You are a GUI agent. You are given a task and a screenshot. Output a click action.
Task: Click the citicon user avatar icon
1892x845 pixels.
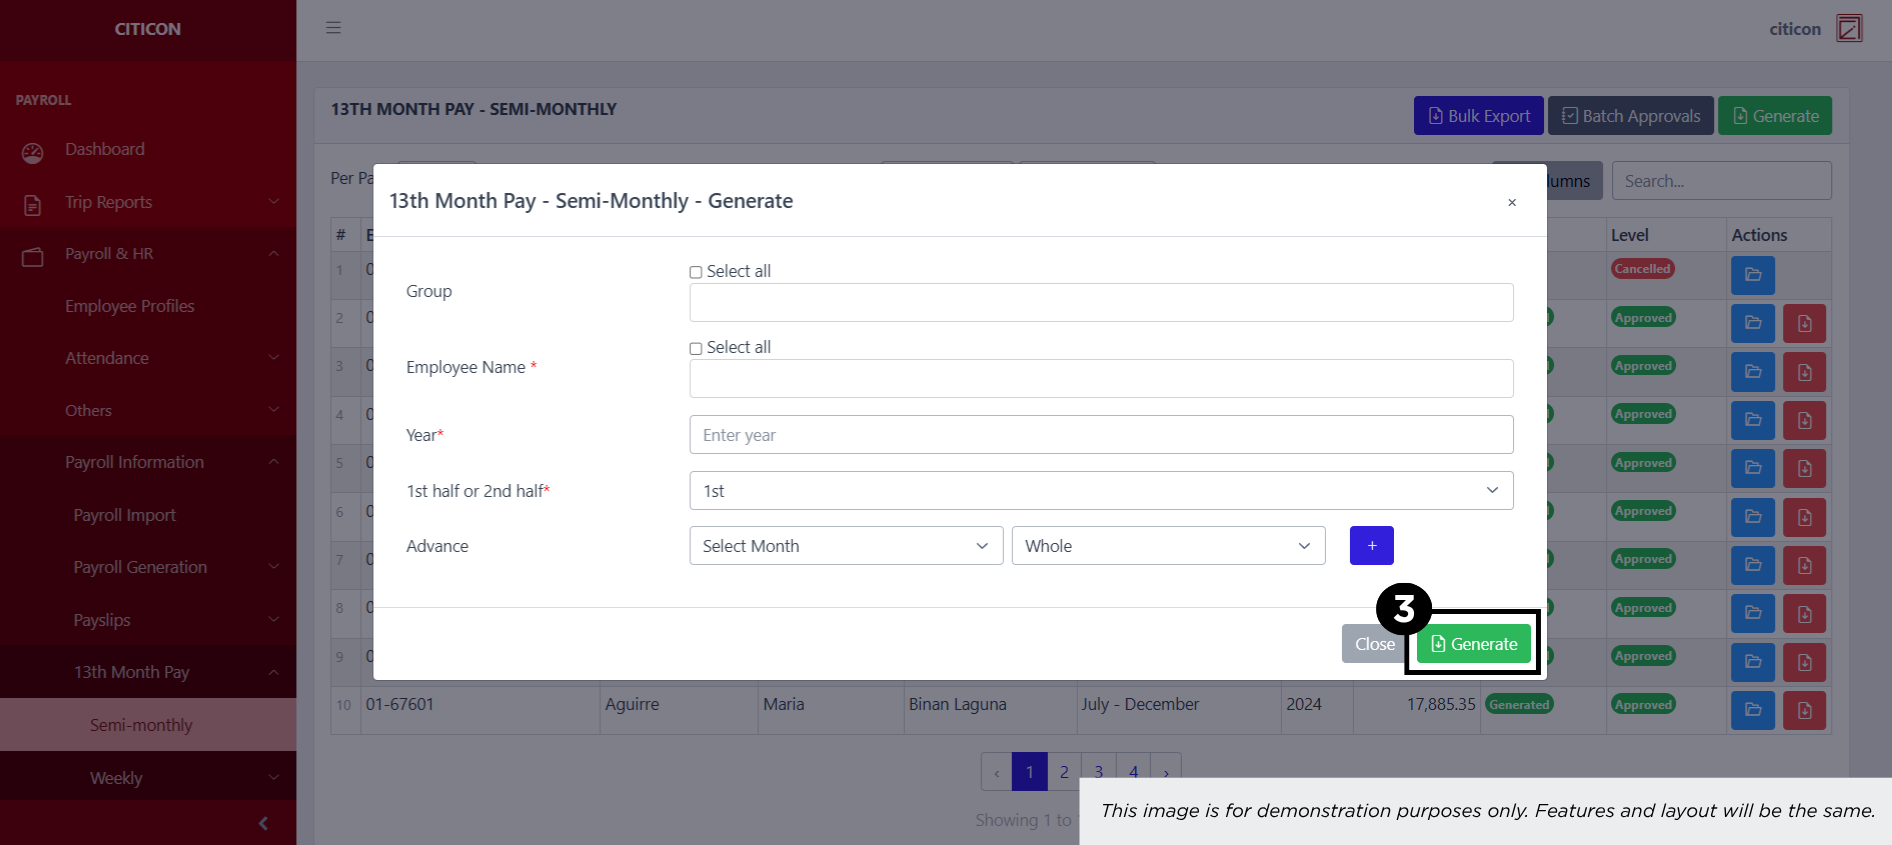coord(1849,28)
